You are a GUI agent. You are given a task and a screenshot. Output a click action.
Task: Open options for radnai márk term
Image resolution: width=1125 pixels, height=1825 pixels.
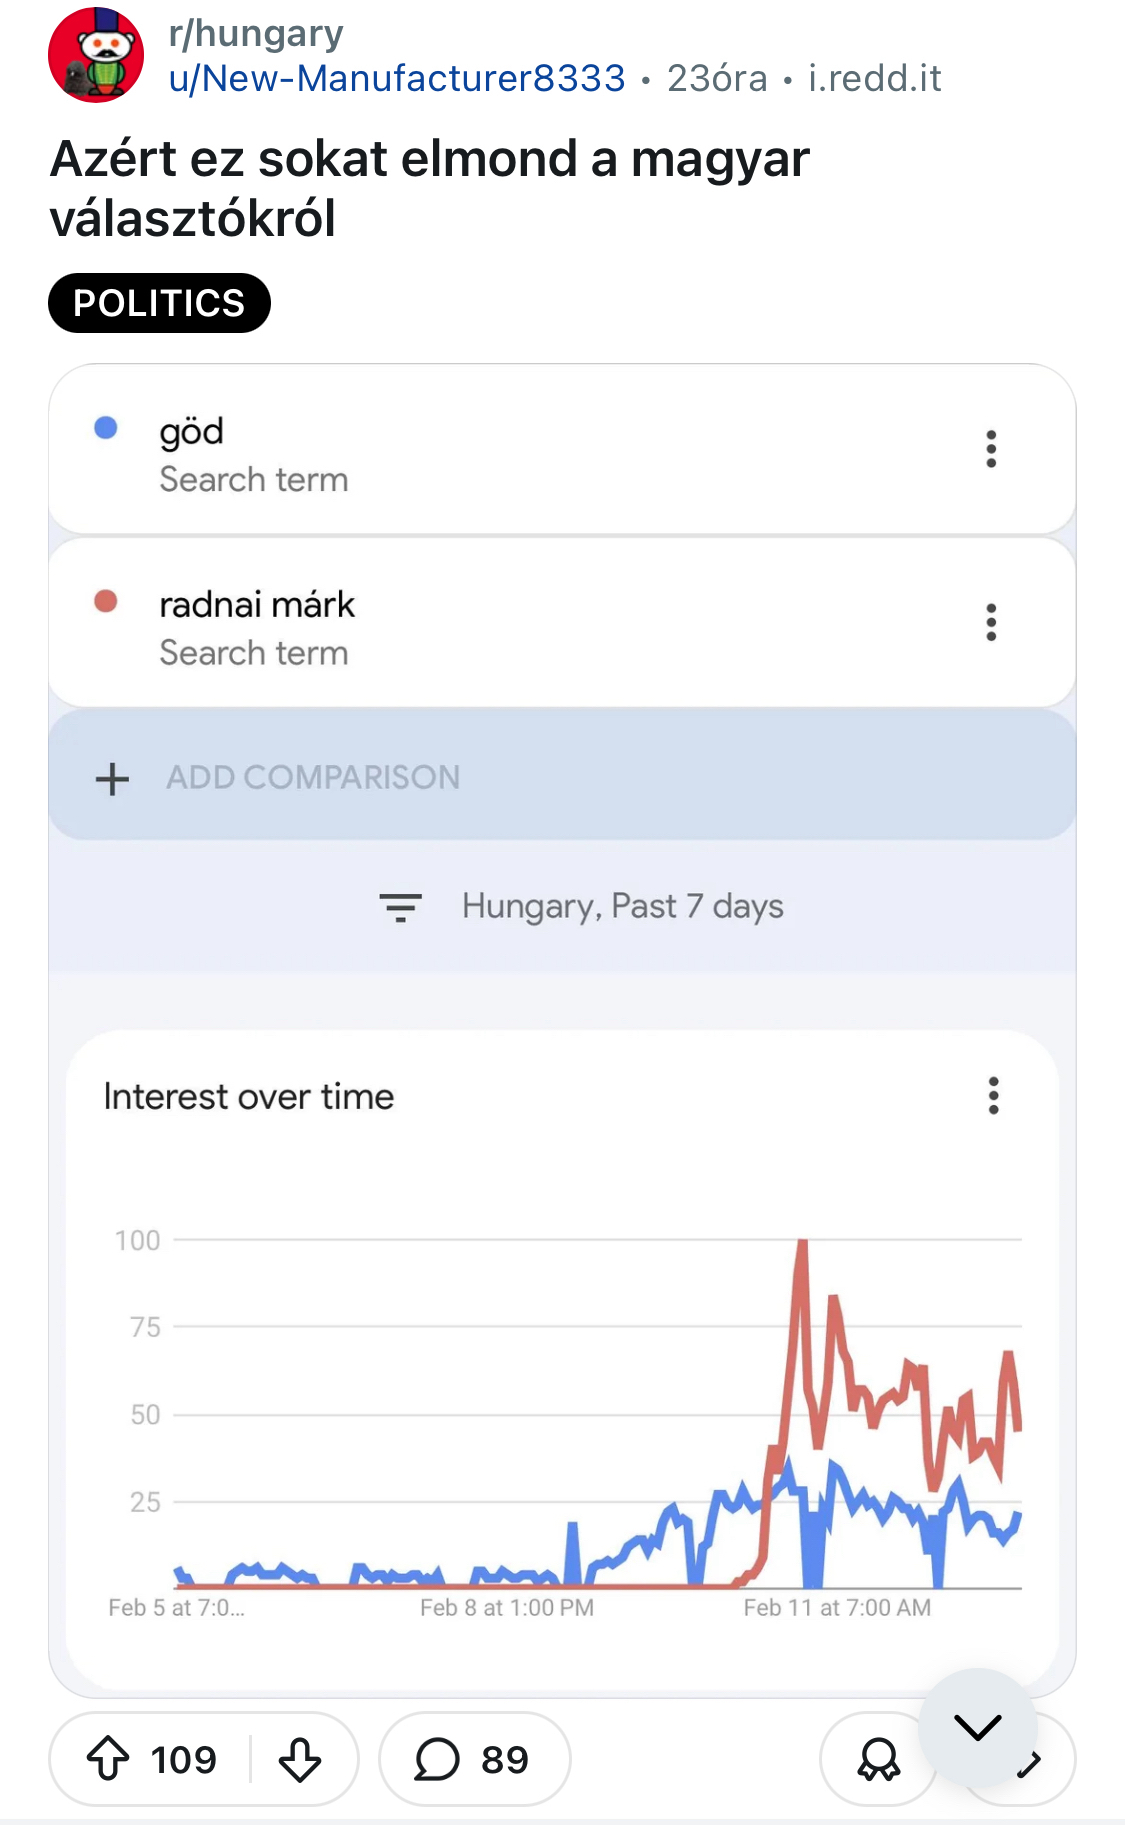click(x=991, y=622)
